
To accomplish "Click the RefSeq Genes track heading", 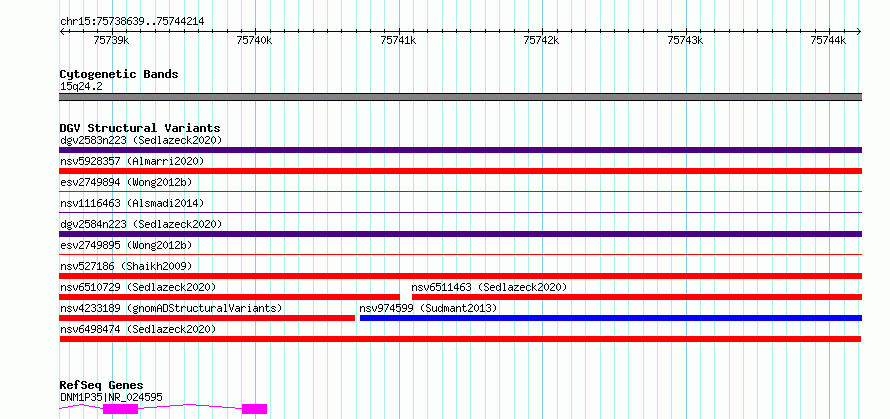I will (102, 385).
